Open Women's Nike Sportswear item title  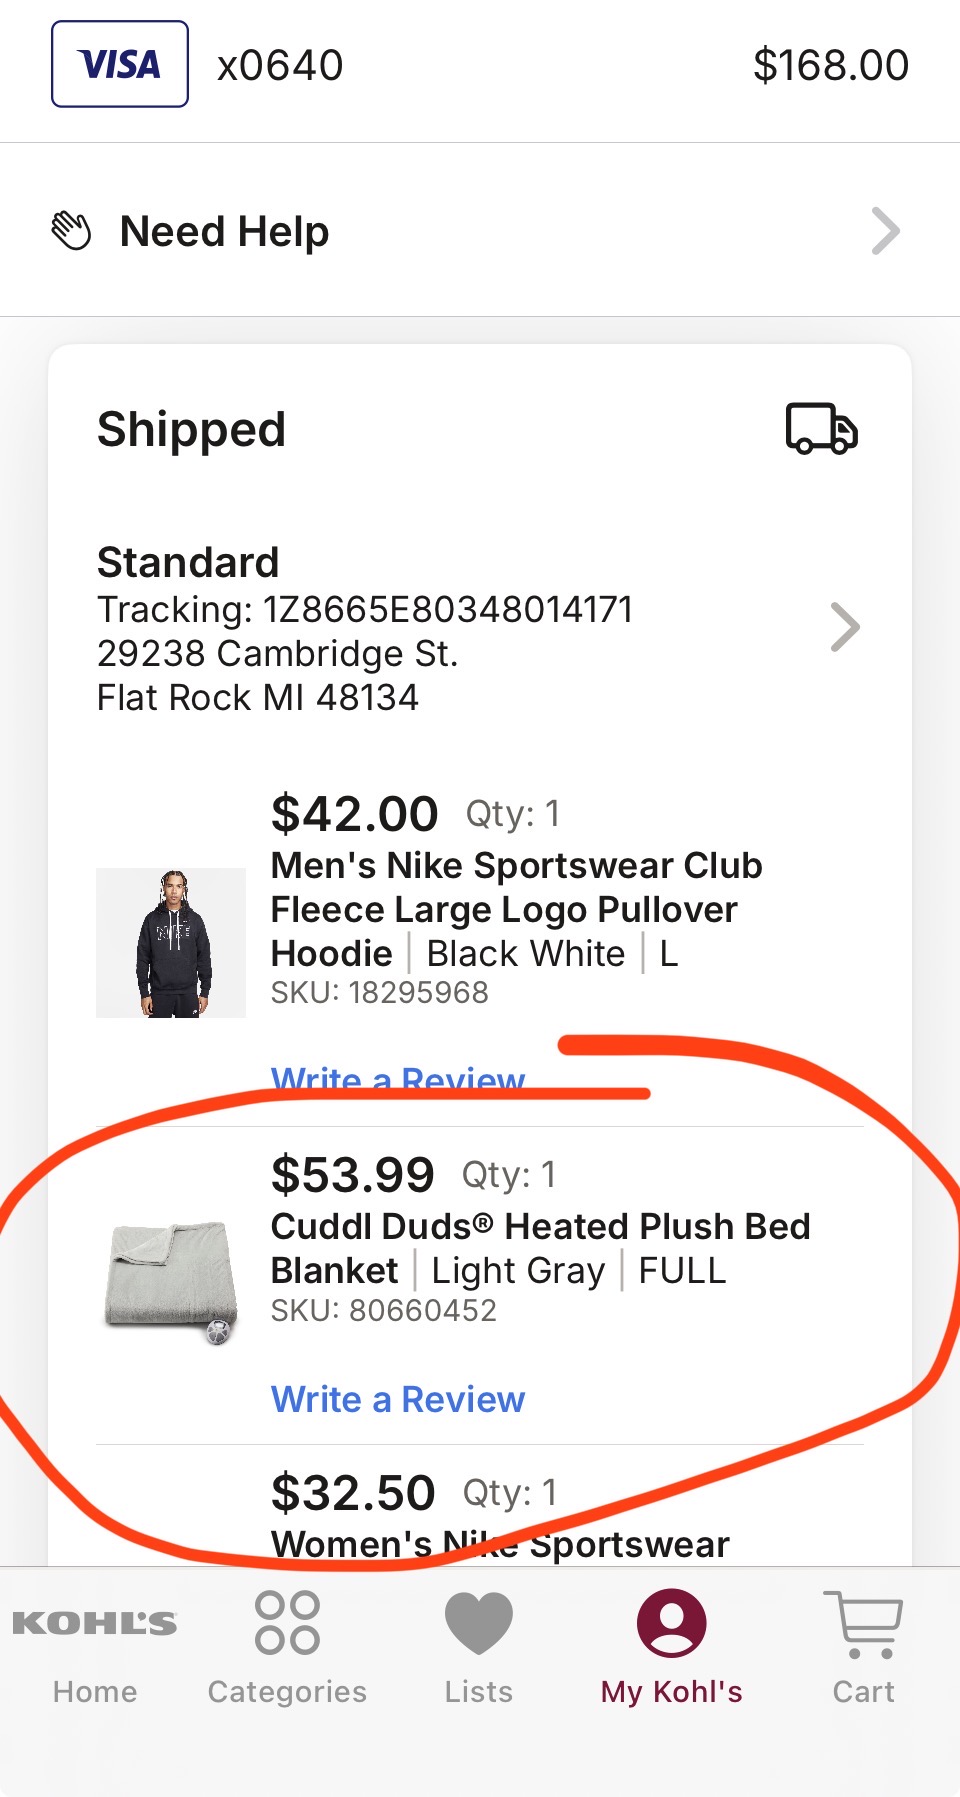coord(500,1544)
